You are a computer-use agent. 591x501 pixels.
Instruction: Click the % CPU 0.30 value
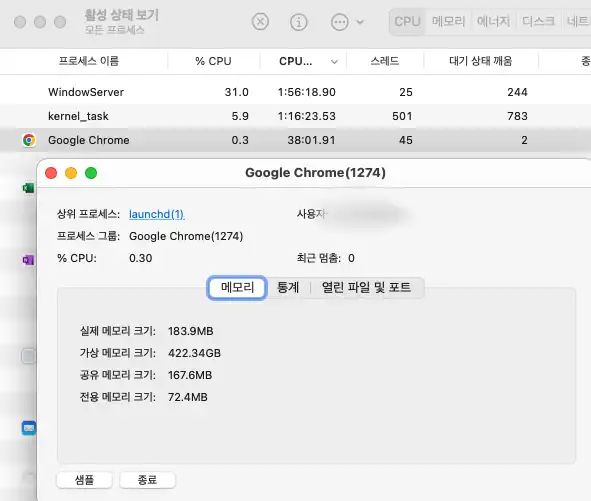click(141, 258)
